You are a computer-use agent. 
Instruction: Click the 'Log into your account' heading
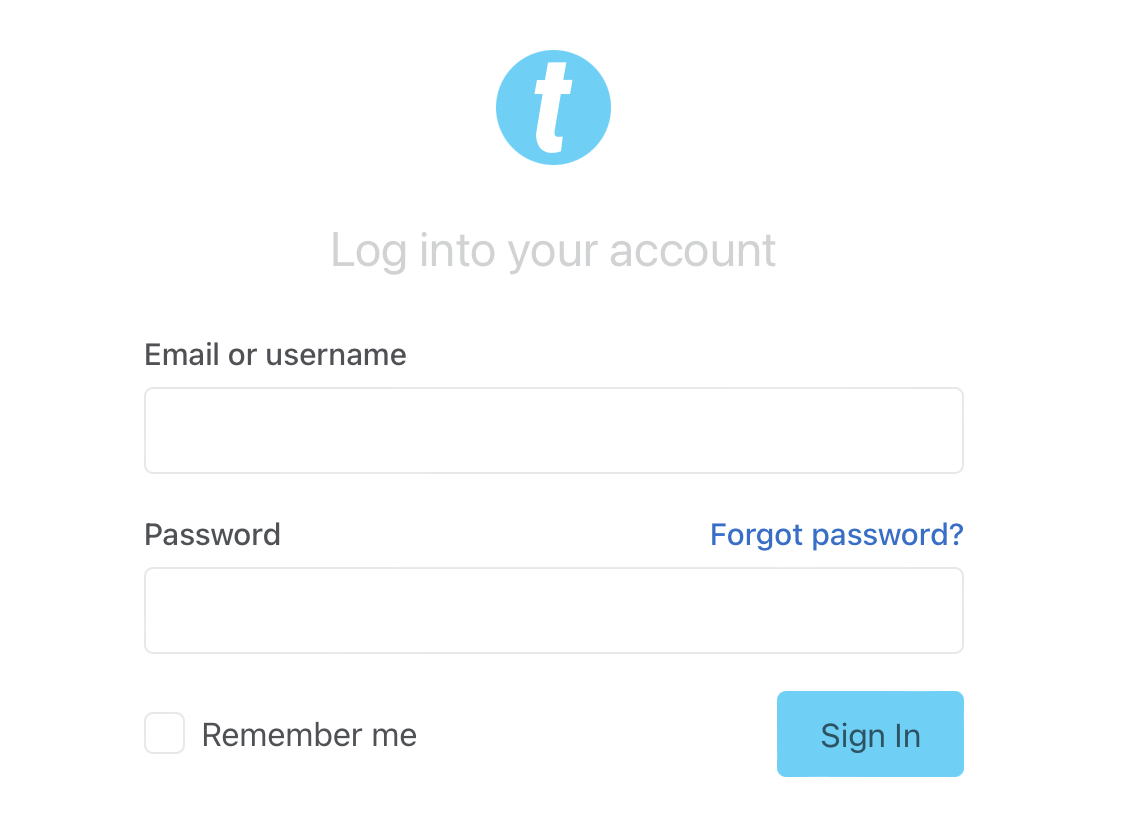(x=553, y=250)
